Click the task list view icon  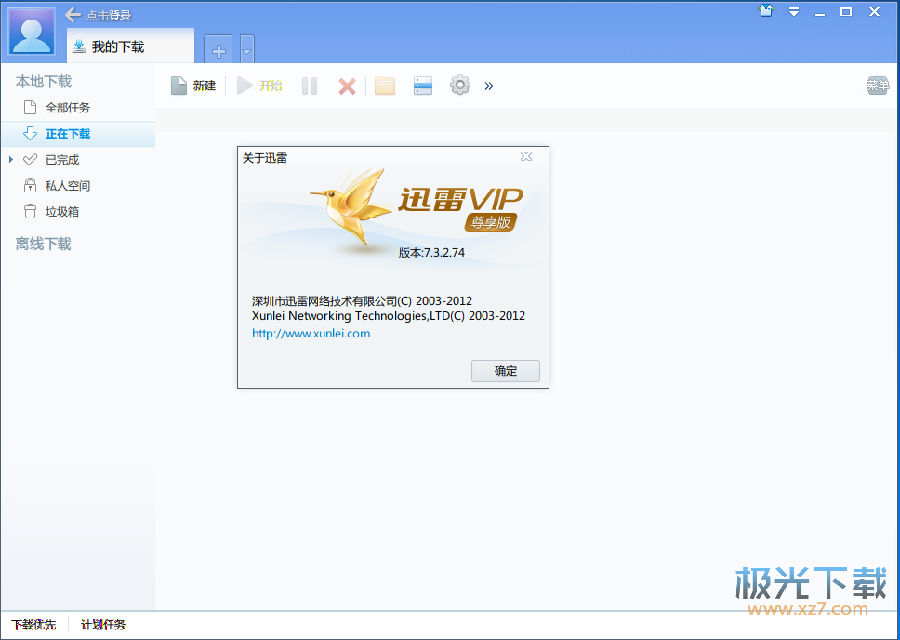click(x=423, y=86)
